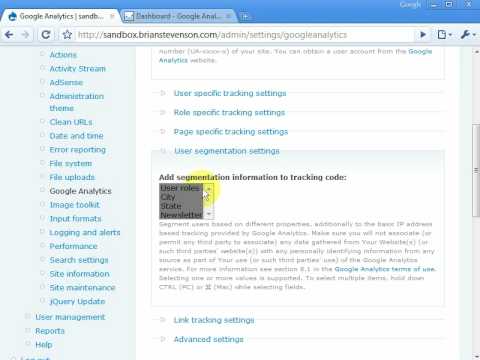Open Activity Stream in sidebar
480x360 pixels.
tap(77, 69)
